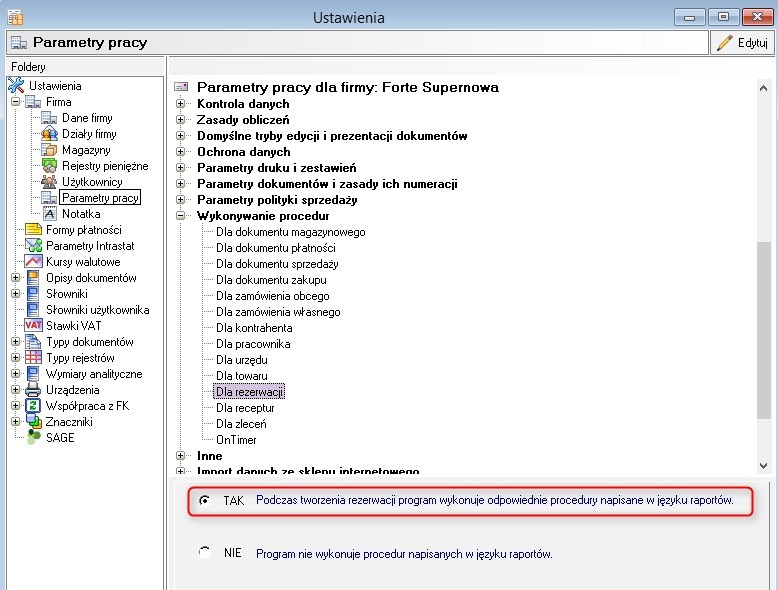Click the Słowniki użytkownika icon
Viewport: 778px width, 590px height.
(33, 310)
